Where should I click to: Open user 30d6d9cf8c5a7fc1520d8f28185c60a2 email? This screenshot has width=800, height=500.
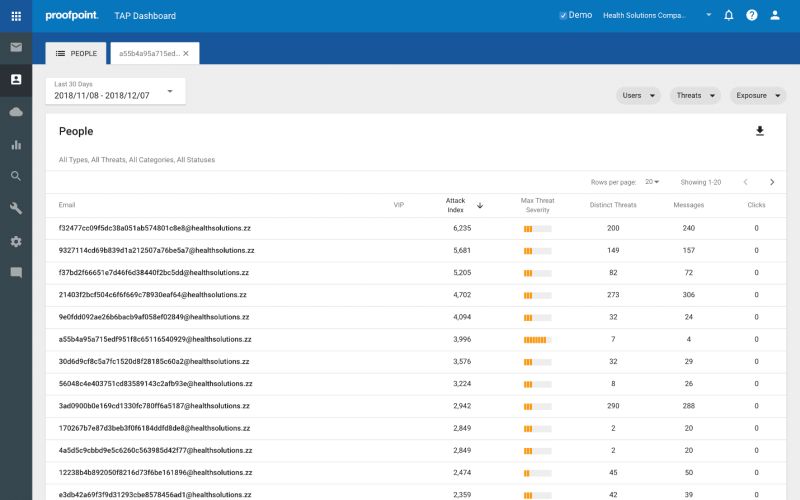[154, 361]
